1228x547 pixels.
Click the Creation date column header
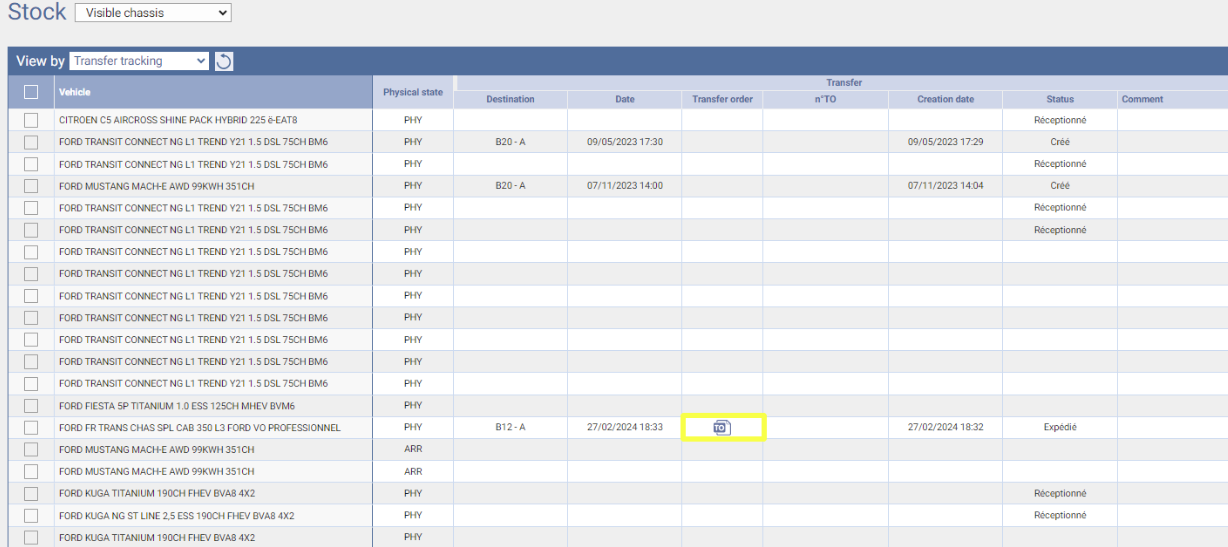945,99
